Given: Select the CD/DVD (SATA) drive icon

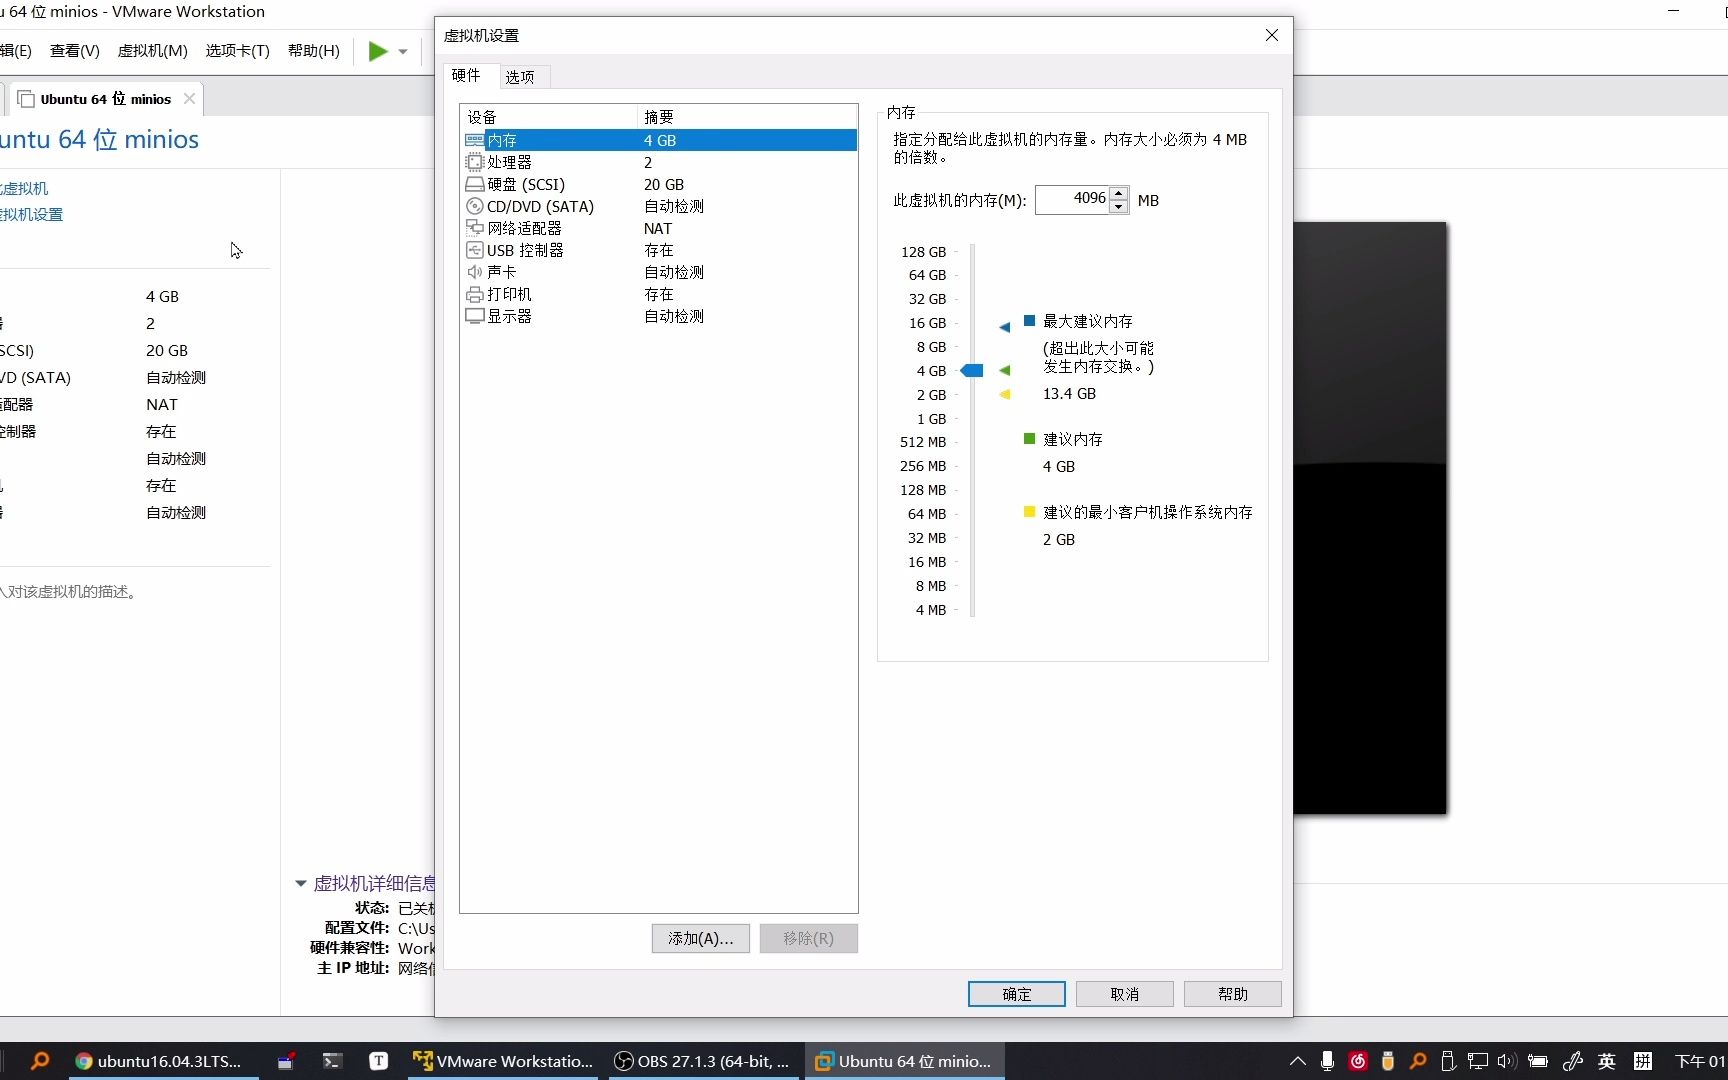Looking at the screenshot, I should coord(475,206).
